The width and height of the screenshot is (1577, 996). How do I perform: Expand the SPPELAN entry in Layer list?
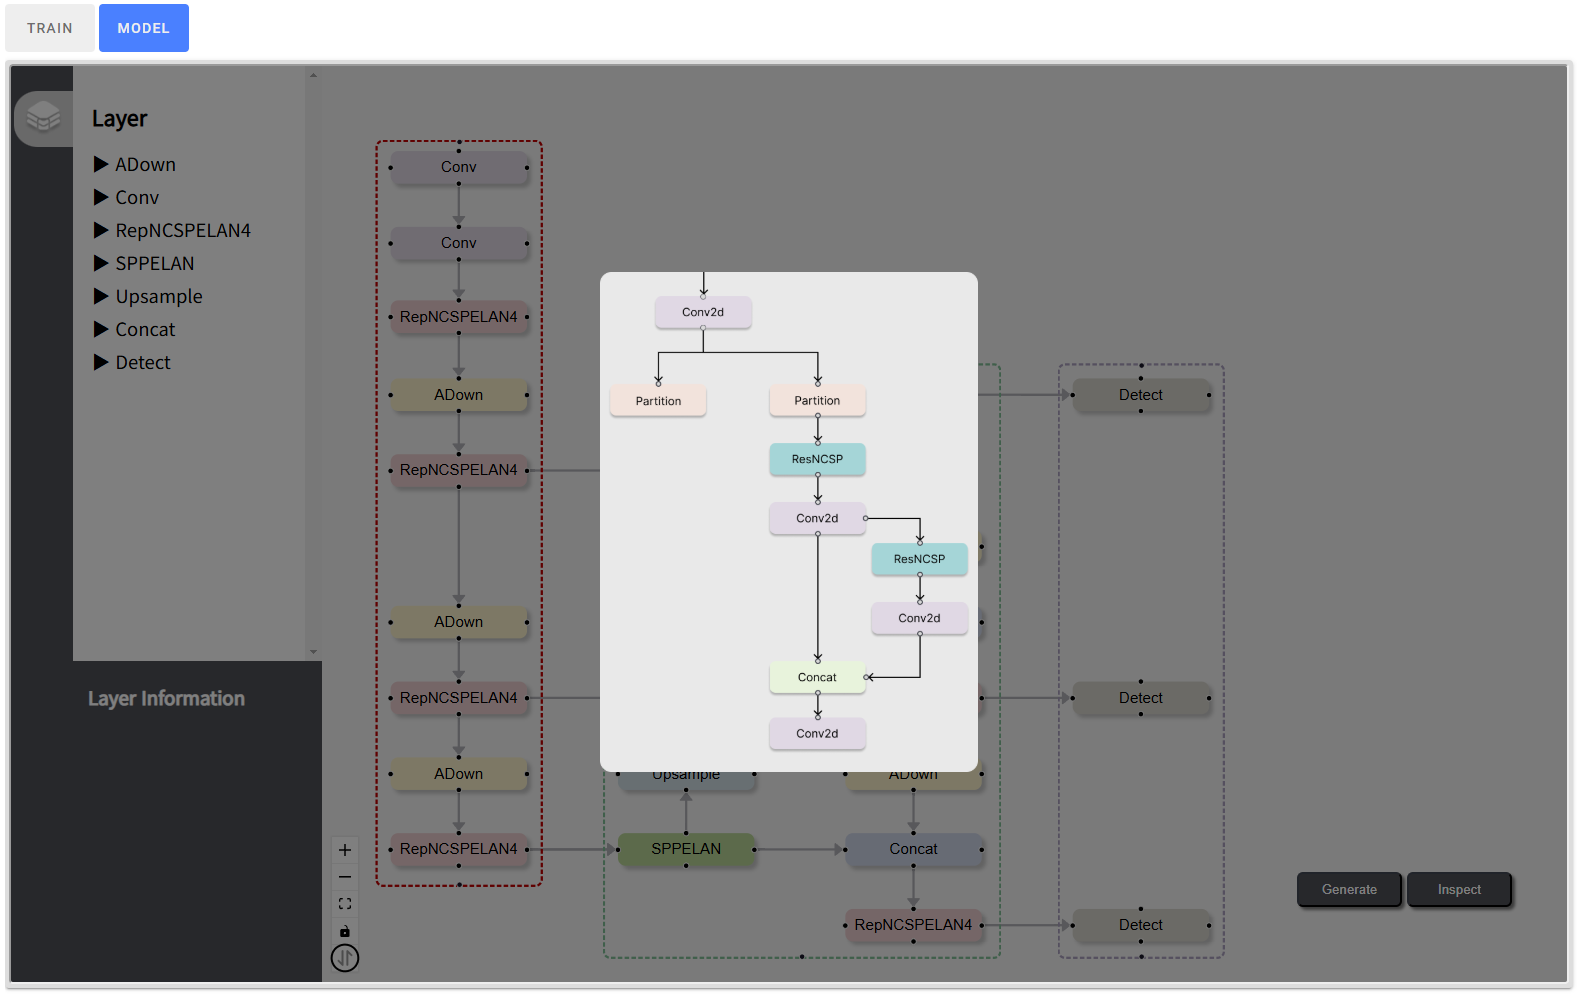tap(144, 263)
